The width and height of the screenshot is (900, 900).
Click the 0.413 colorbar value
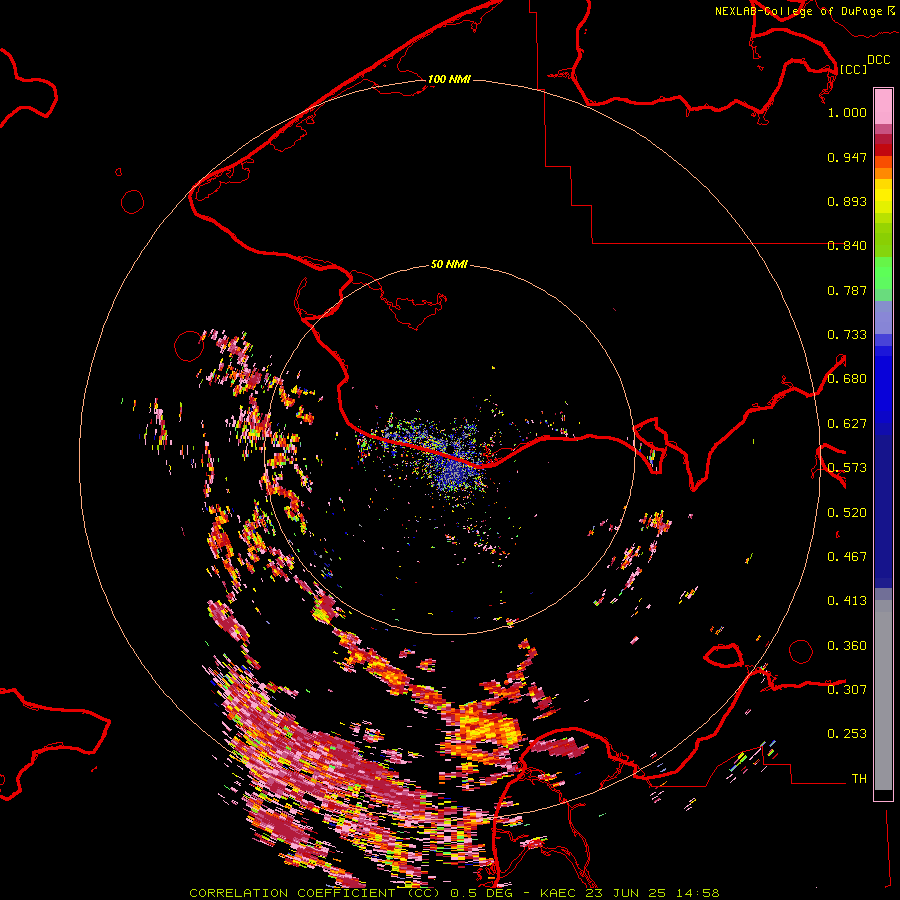click(x=847, y=601)
